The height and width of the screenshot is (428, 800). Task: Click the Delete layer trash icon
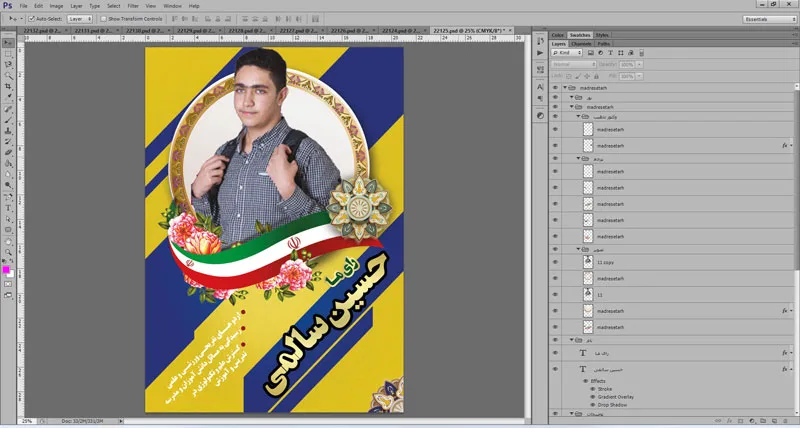pos(784,421)
